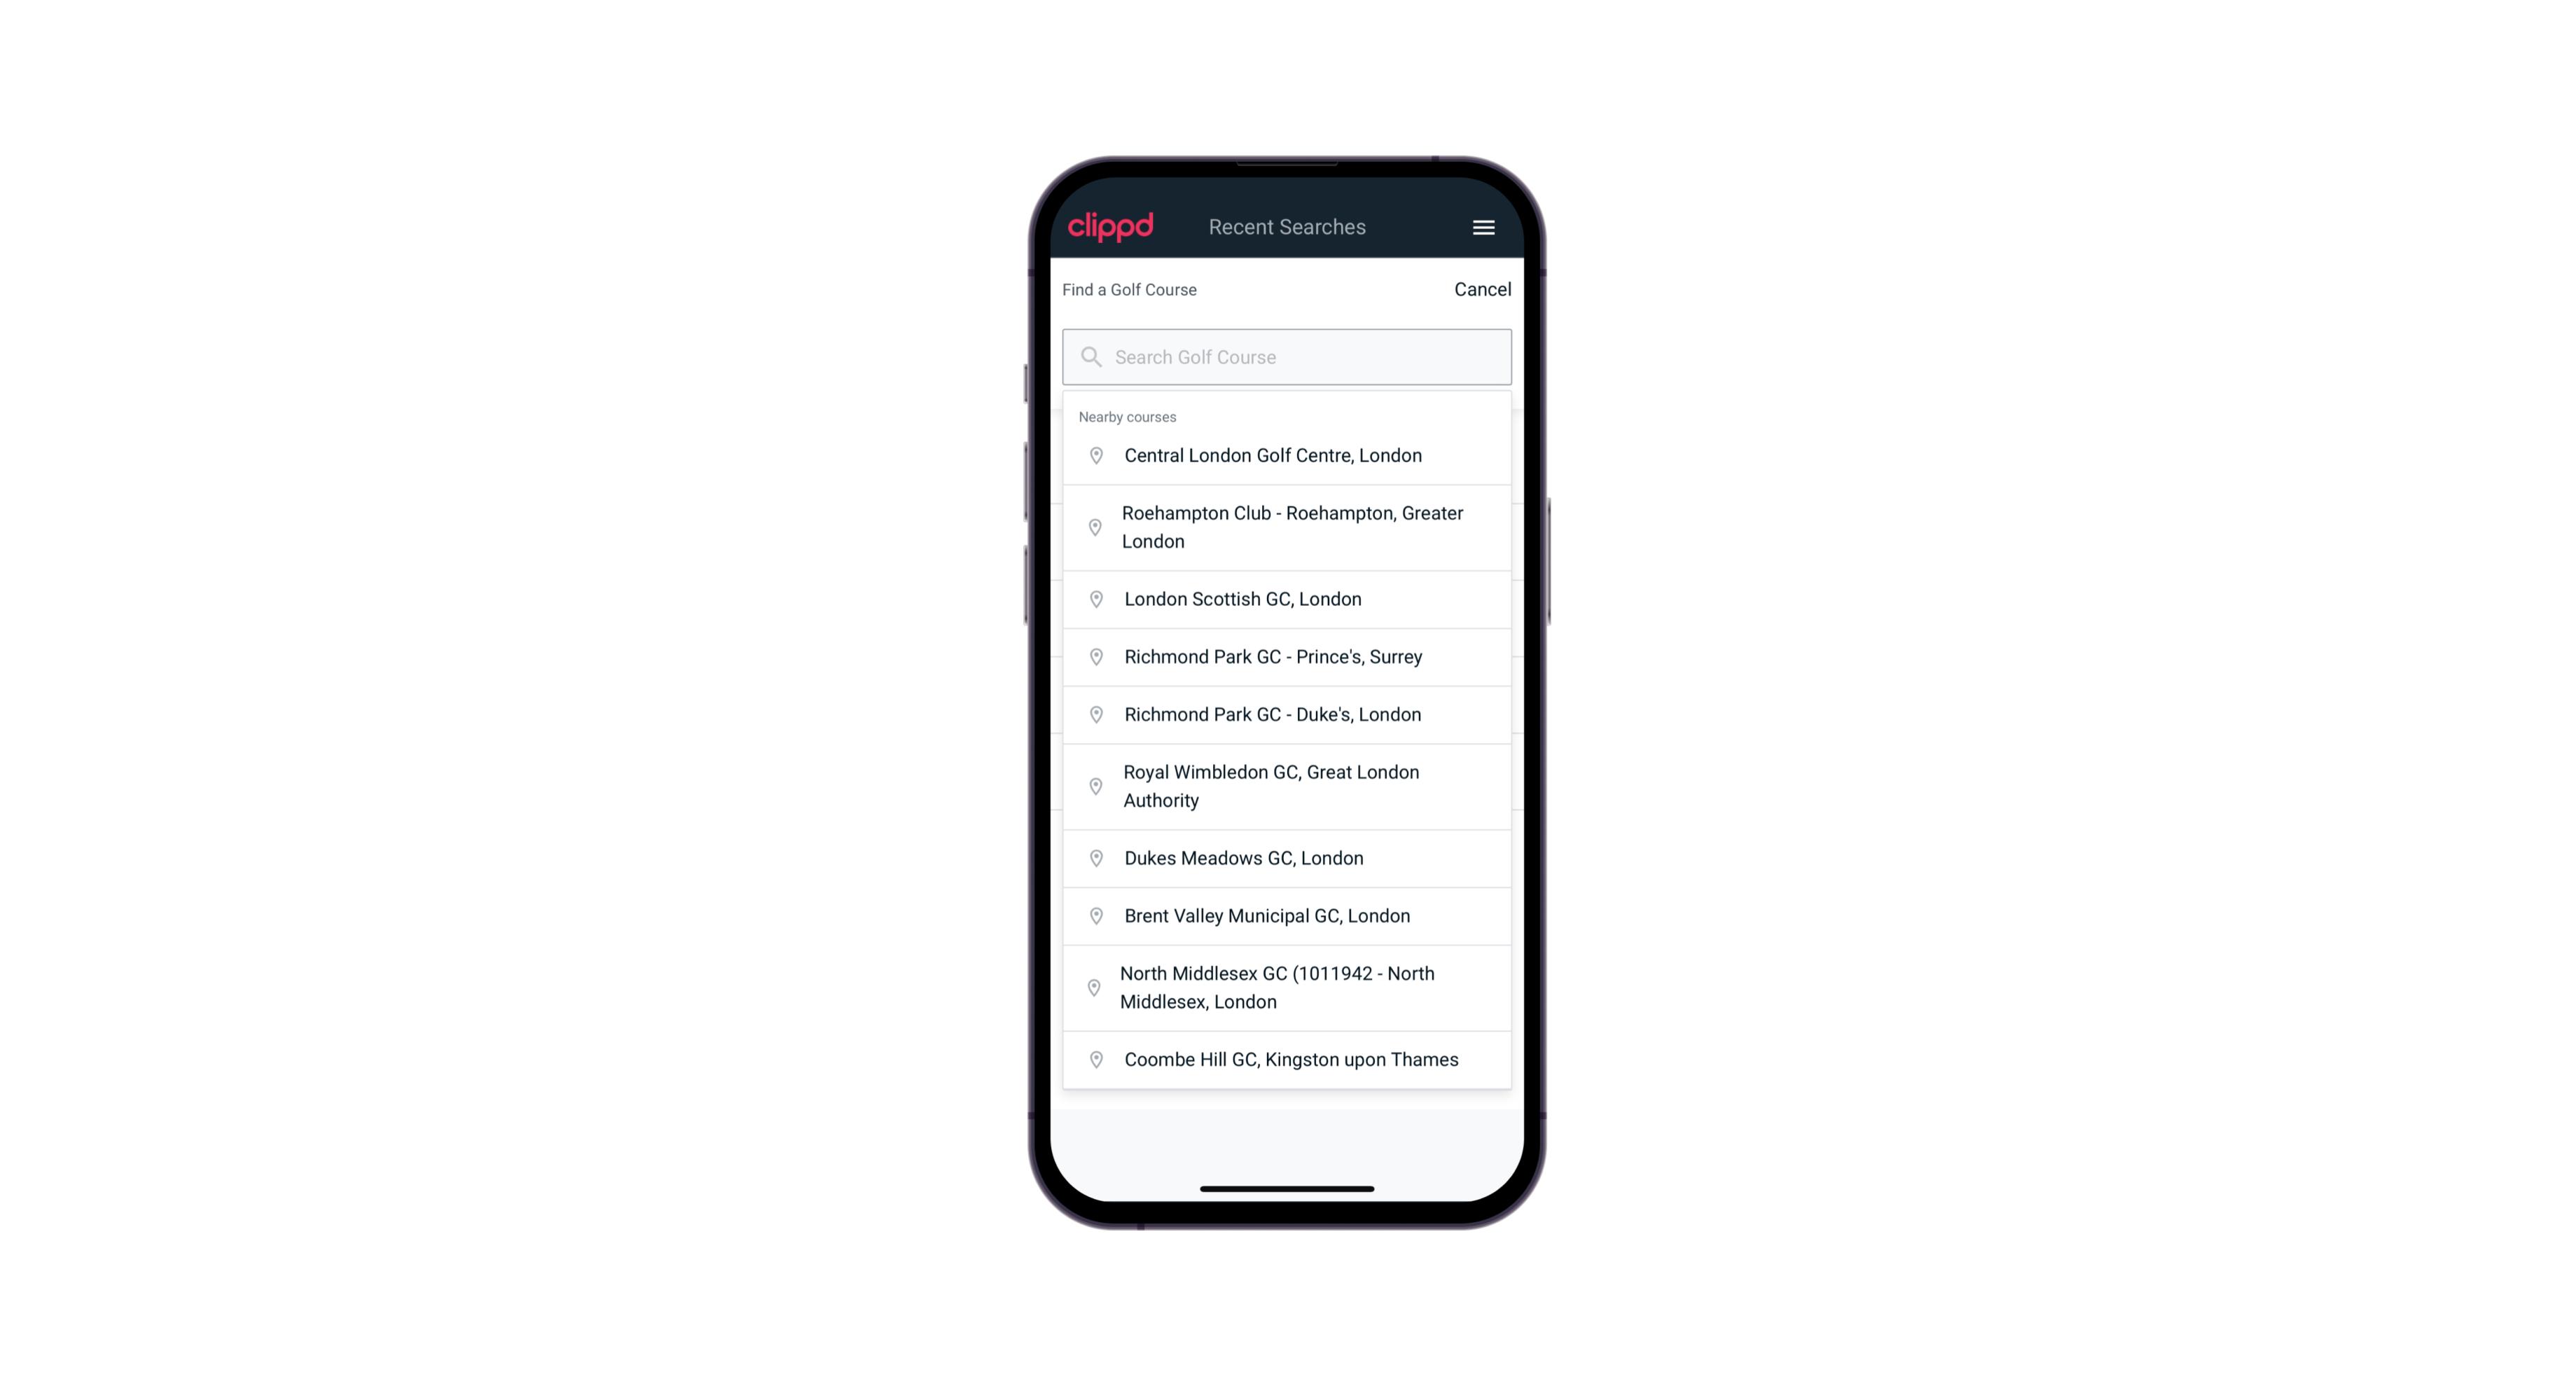Select North Middlesex GC from nearby courses

(x=1288, y=987)
